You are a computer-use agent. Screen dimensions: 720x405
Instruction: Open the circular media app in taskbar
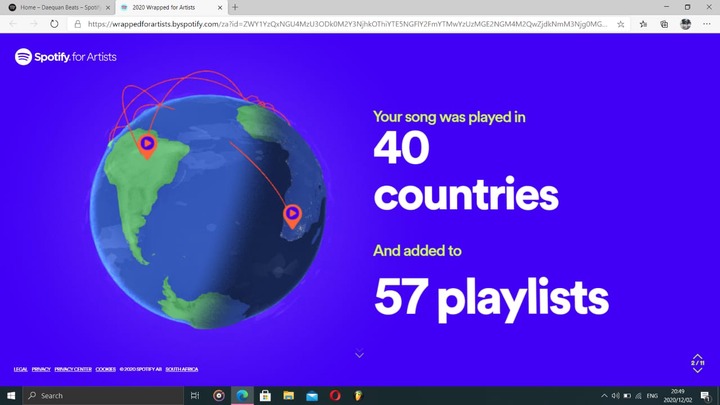click(219, 395)
